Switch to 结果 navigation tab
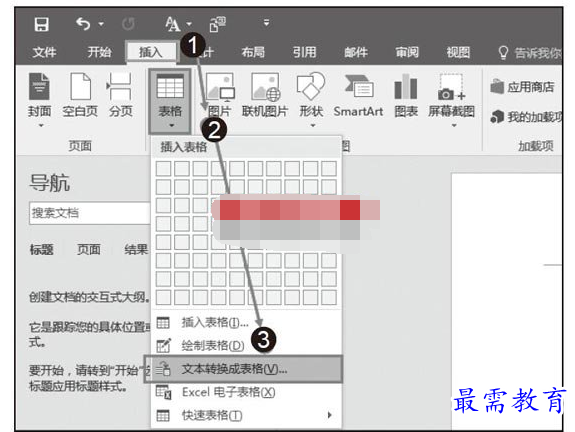This screenshot has height=432, width=575. [136, 250]
